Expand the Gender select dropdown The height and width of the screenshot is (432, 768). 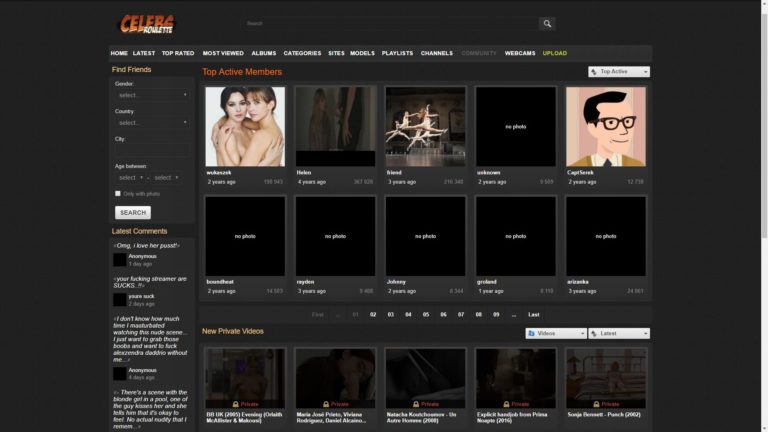pos(151,95)
